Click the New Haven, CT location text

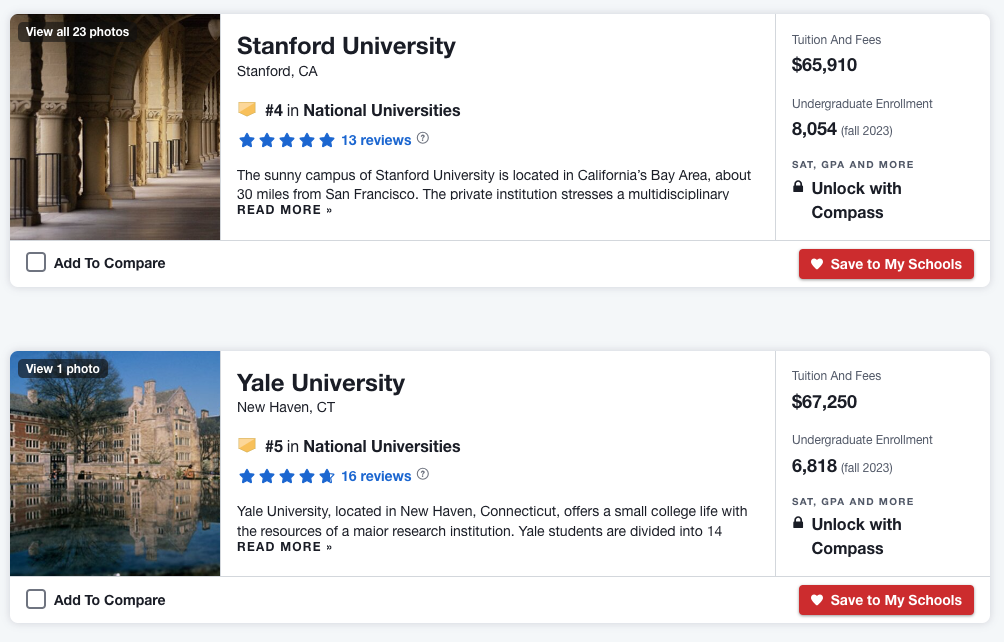click(x=286, y=407)
